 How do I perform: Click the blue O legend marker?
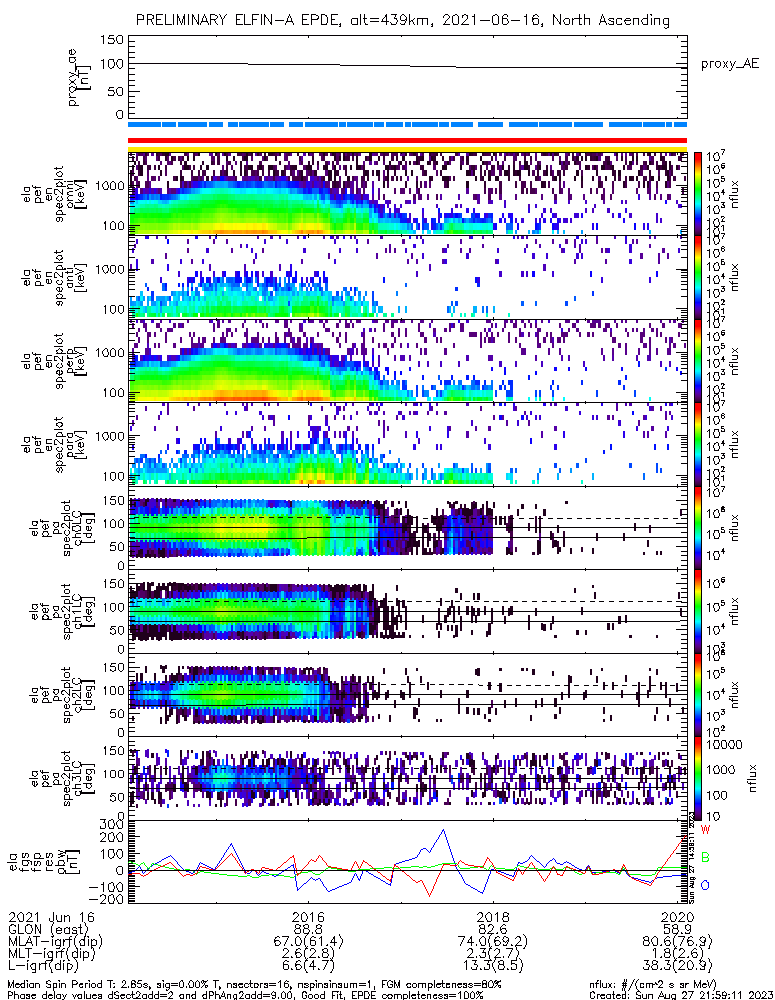[705, 885]
